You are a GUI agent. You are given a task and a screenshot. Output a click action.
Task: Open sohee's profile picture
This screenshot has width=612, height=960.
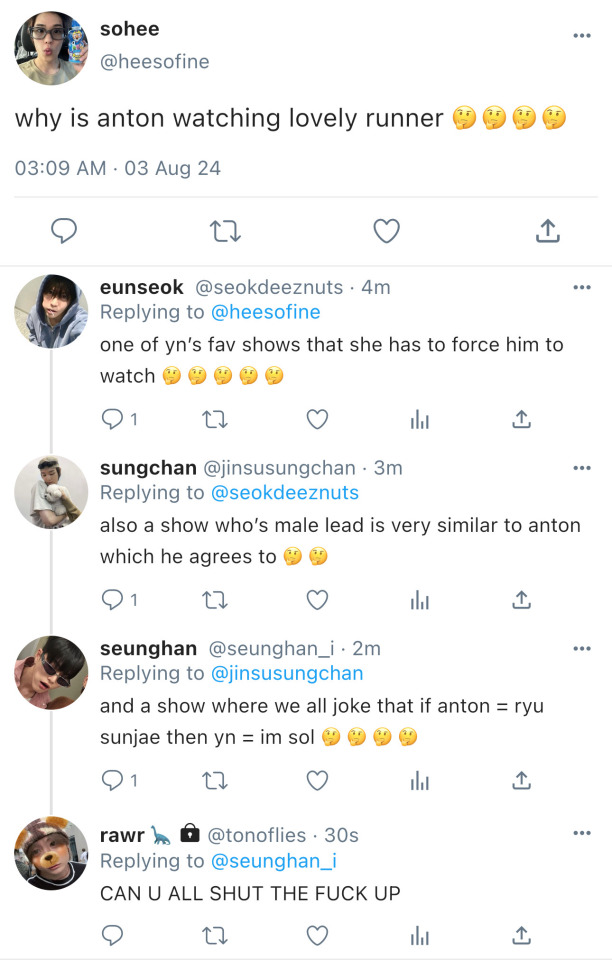[51, 48]
